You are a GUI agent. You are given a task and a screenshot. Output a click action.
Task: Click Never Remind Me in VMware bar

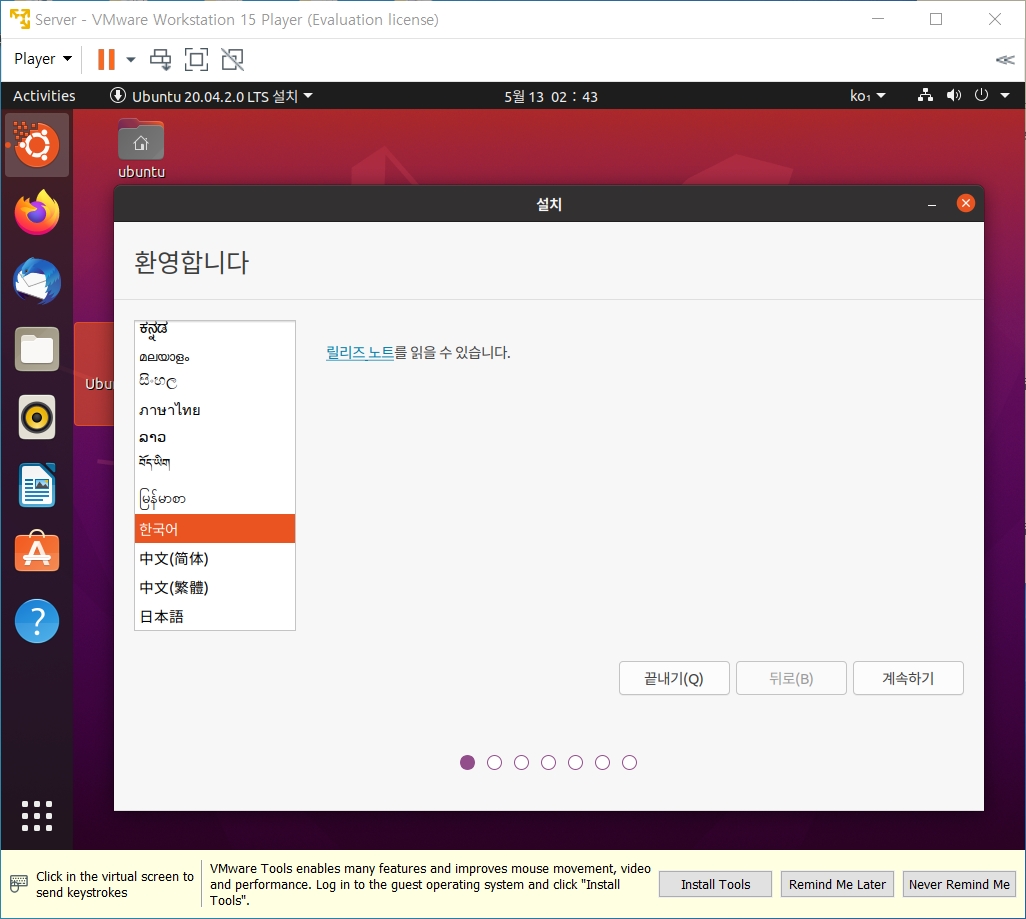[x=959, y=884]
